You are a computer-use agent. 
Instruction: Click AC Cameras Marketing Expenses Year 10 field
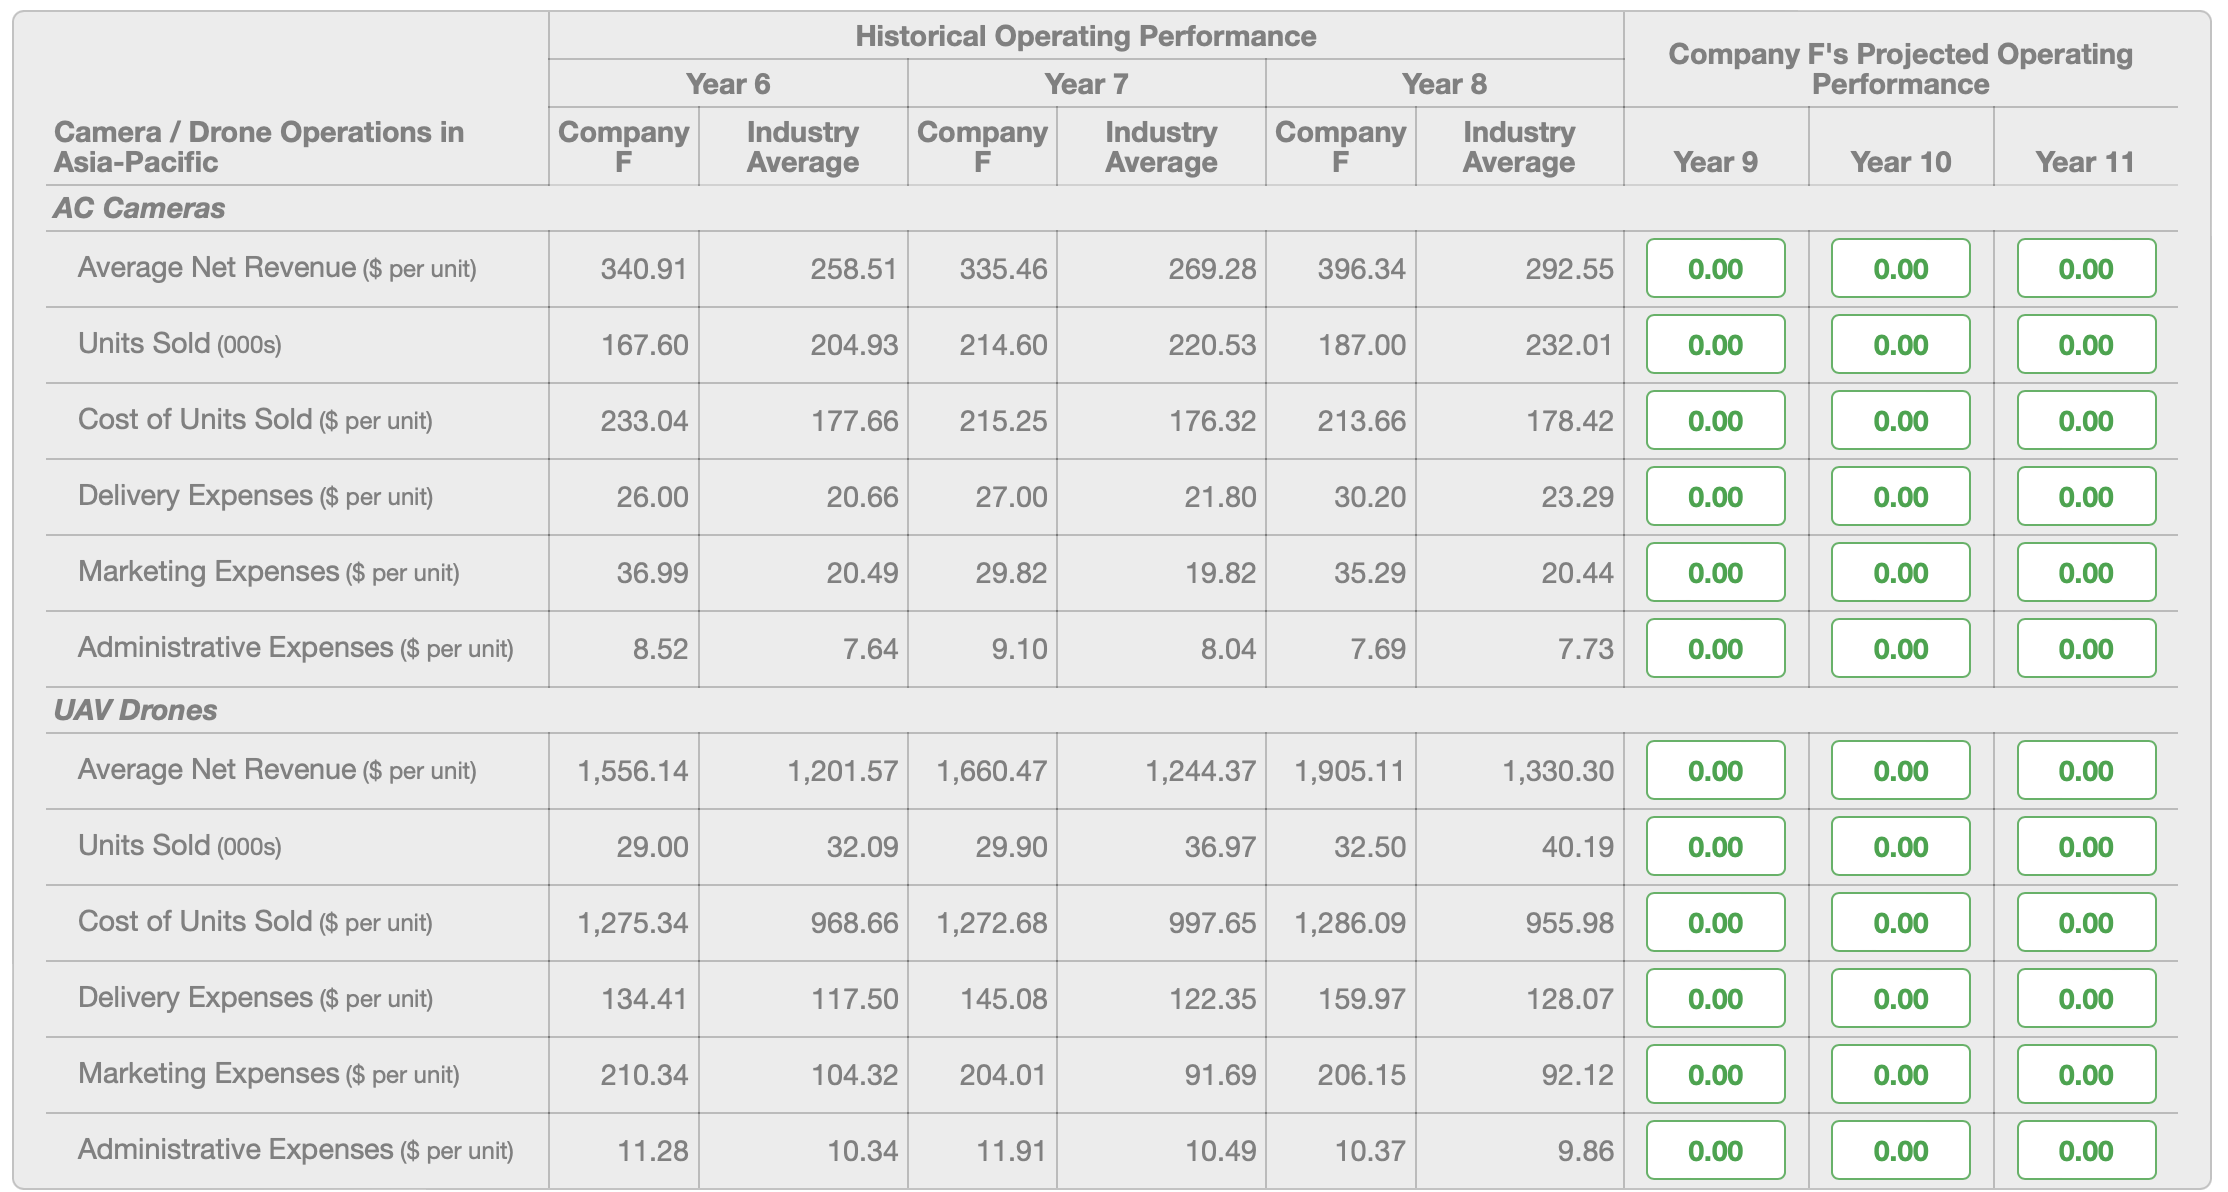[x=1900, y=572]
